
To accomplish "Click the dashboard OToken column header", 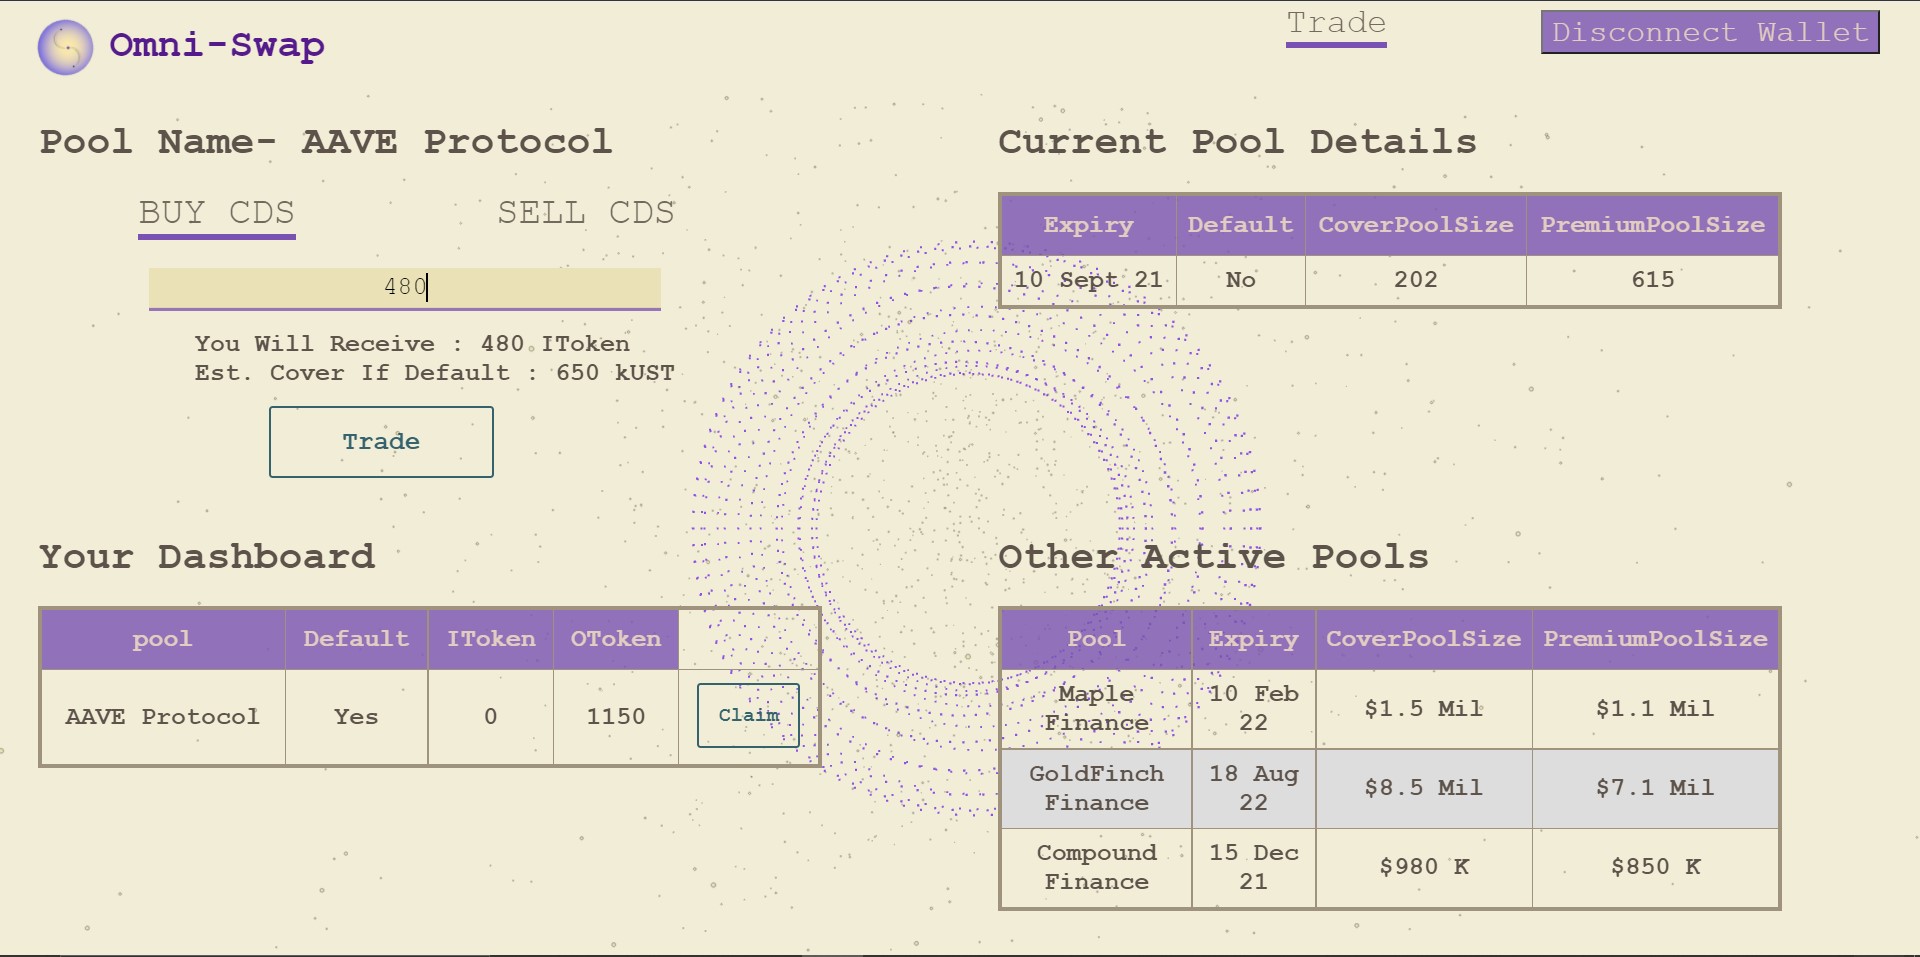I will (616, 639).
